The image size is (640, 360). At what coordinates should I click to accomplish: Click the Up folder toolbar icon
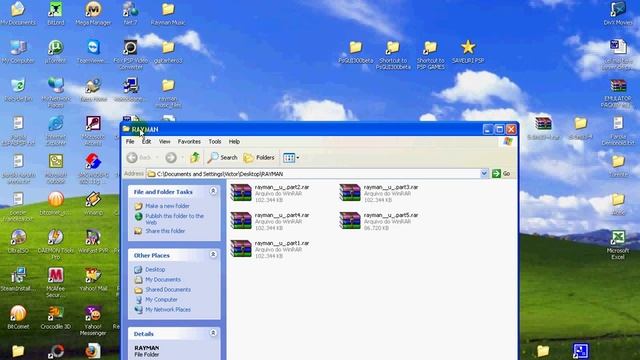[x=195, y=157]
